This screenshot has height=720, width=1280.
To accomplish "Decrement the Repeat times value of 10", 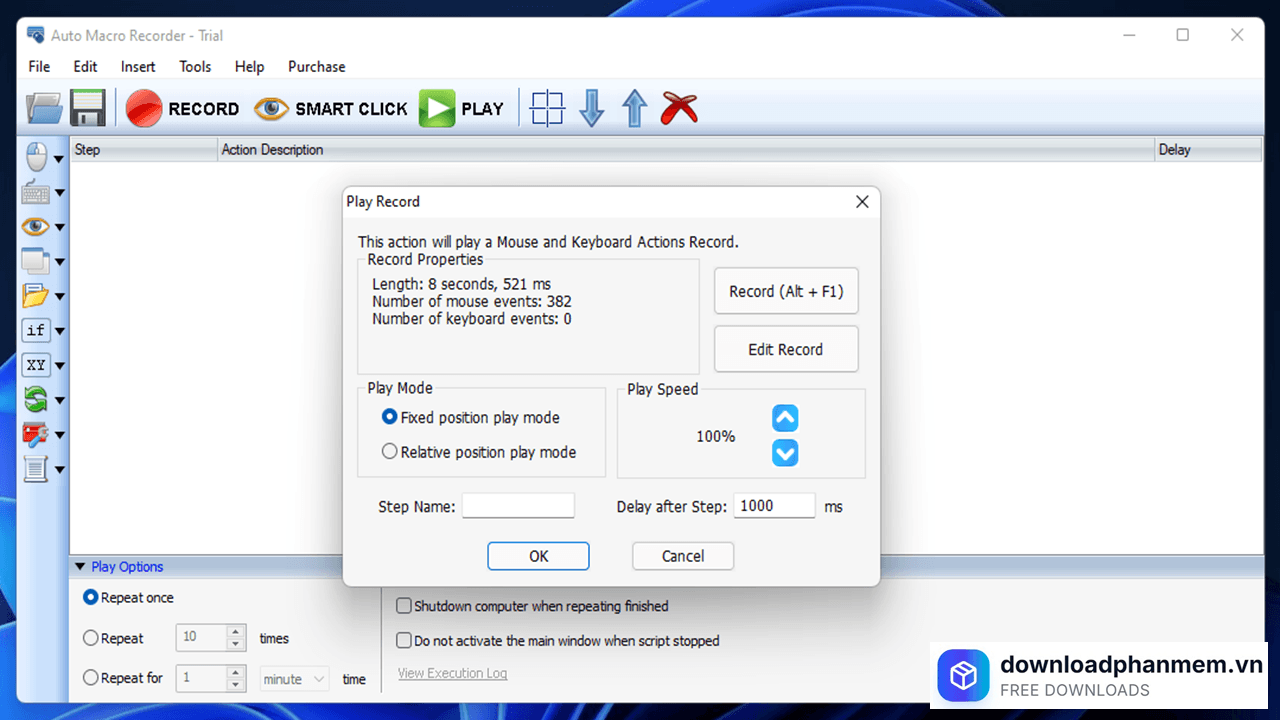I will pyautogui.click(x=236, y=645).
